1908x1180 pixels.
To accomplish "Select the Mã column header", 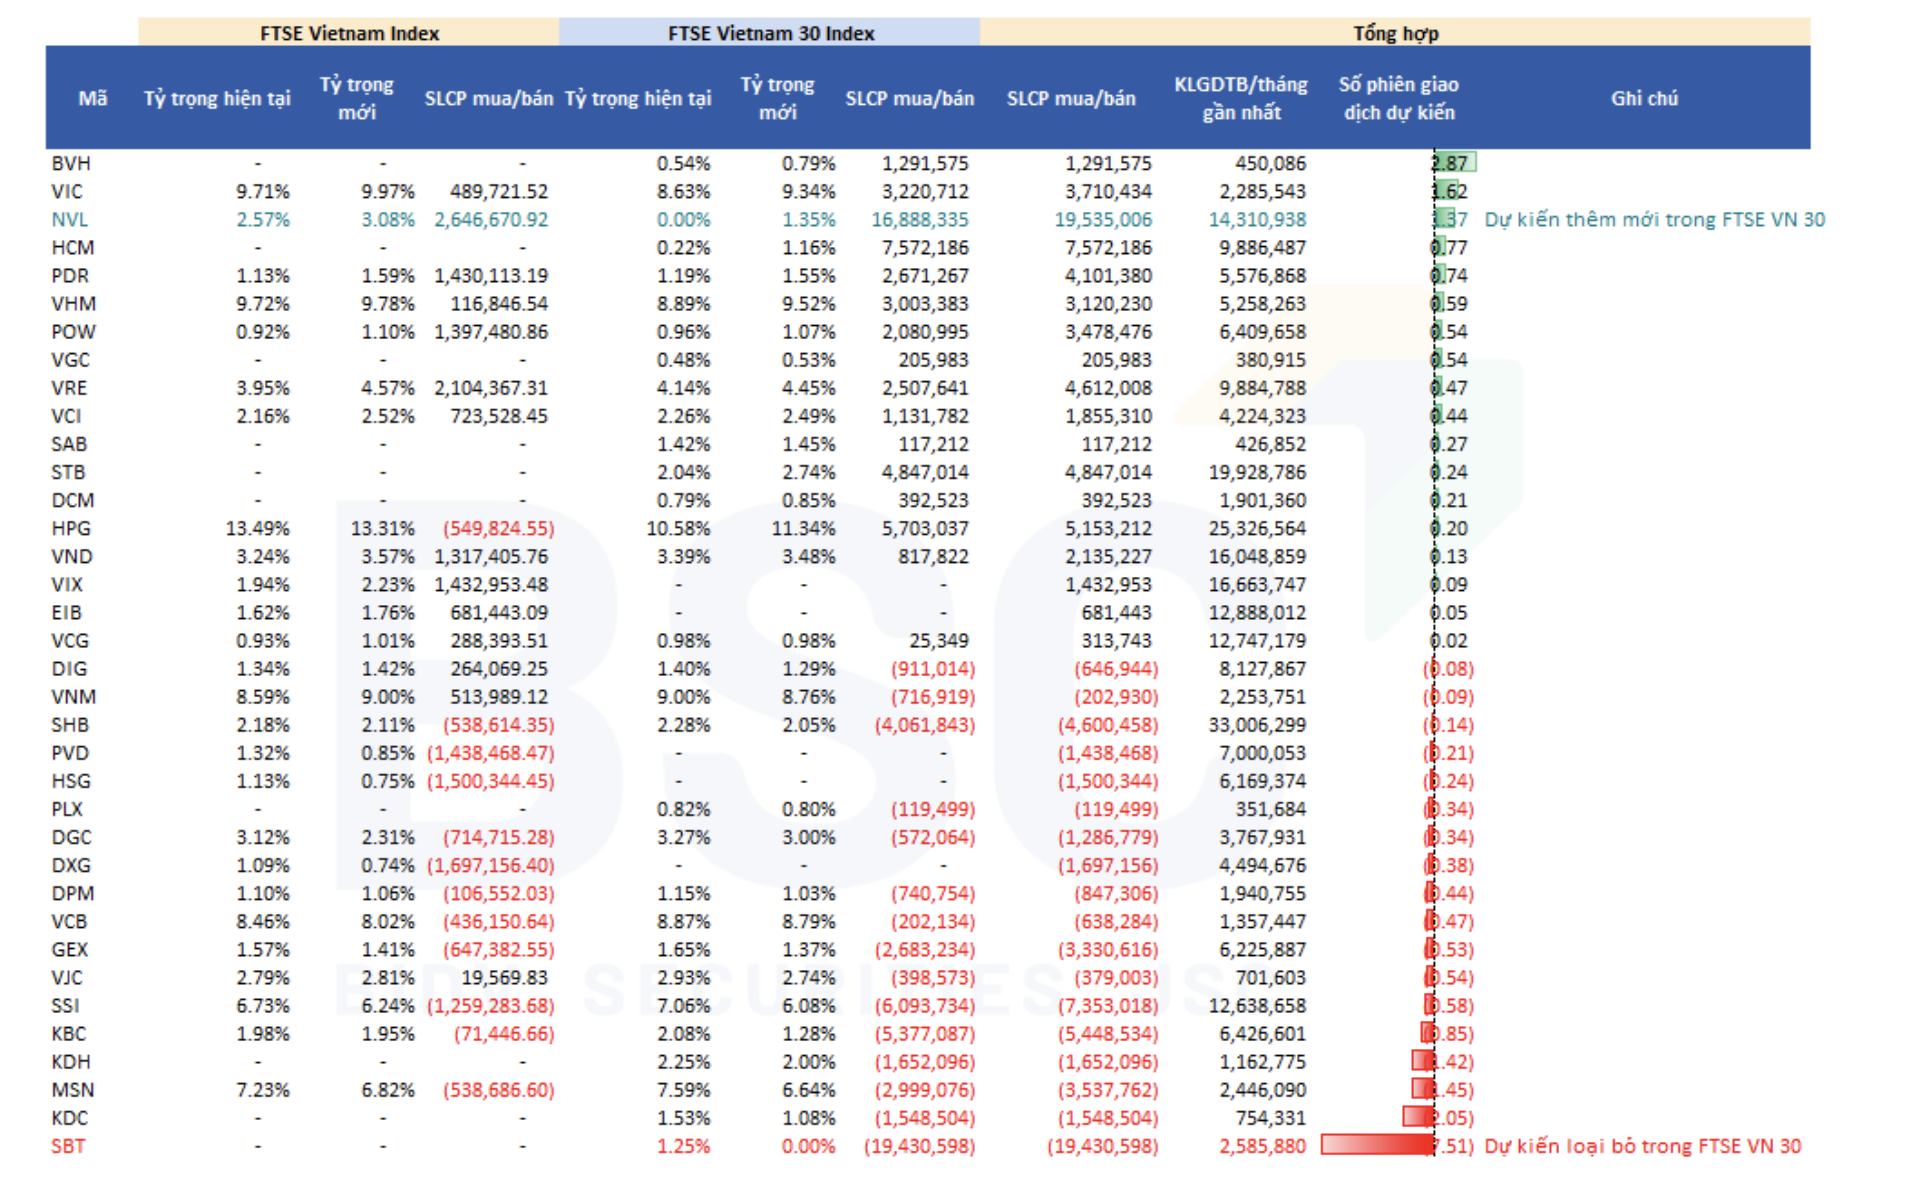I will (92, 98).
